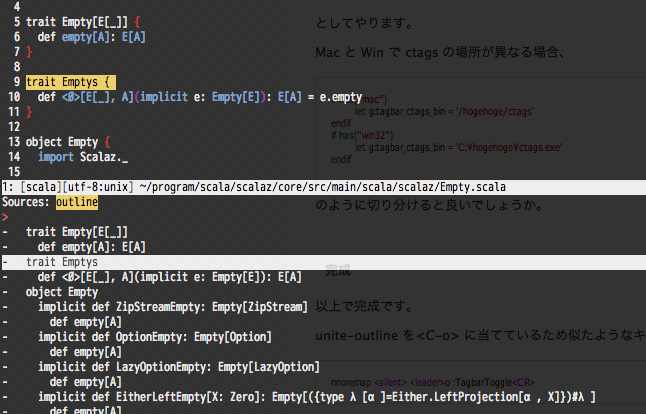The width and height of the screenshot is (646, 414).
Task: Click line number 15 in the gutter
Action: [x=14, y=172]
